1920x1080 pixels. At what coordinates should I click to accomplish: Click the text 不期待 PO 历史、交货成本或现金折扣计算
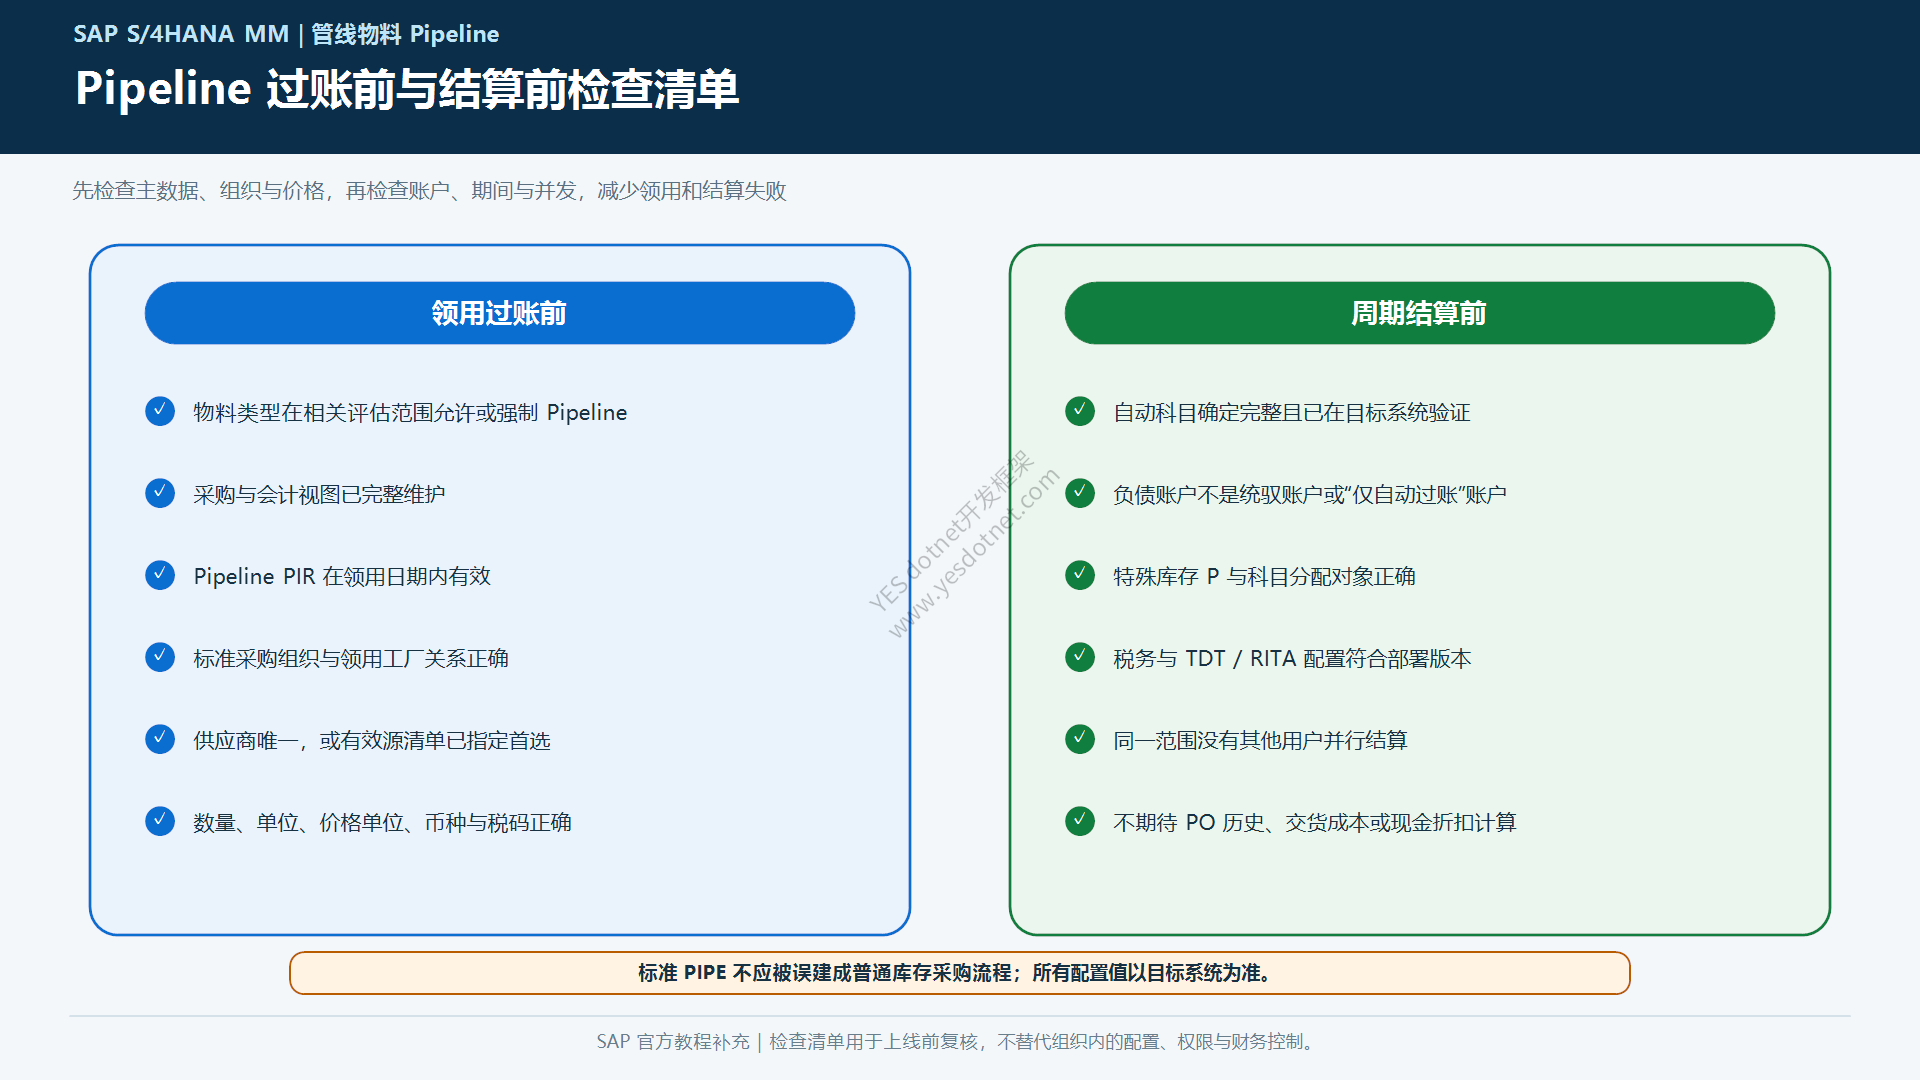[1315, 822]
